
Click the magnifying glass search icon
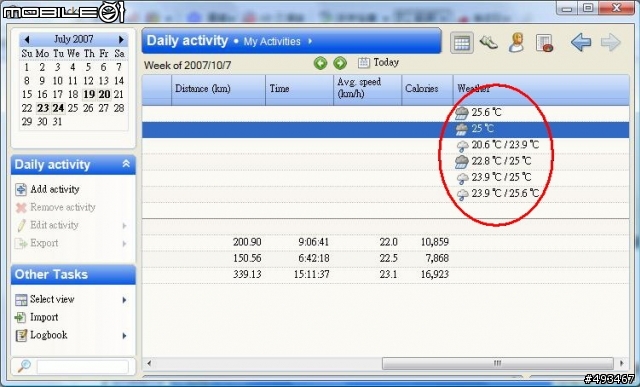pos(24,366)
